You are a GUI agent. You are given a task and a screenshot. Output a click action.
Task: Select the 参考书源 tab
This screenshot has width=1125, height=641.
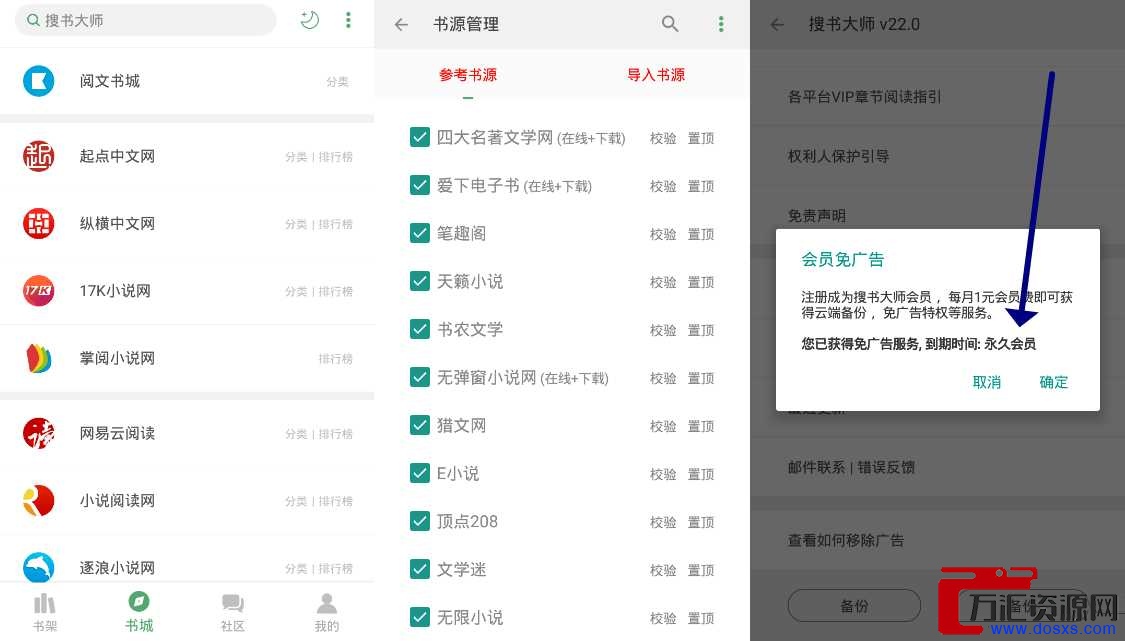pyautogui.click(x=468, y=75)
